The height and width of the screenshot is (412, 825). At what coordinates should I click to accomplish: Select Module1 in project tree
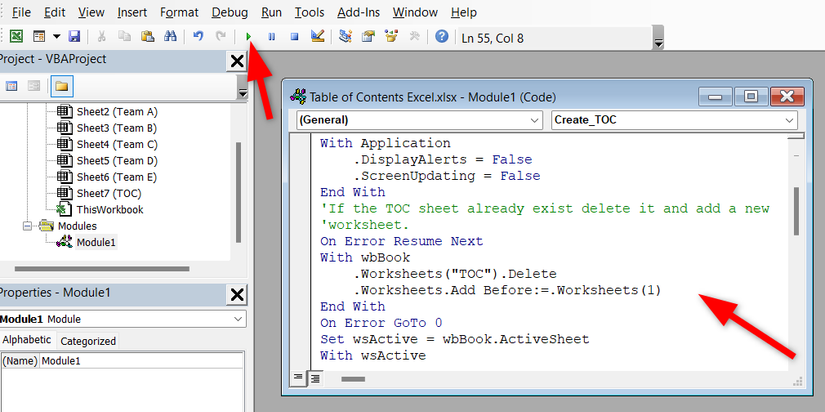click(96, 242)
